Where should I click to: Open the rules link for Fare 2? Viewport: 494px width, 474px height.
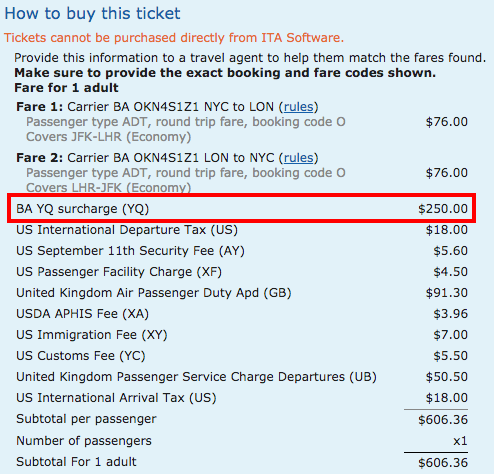pyautogui.click(x=298, y=158)
